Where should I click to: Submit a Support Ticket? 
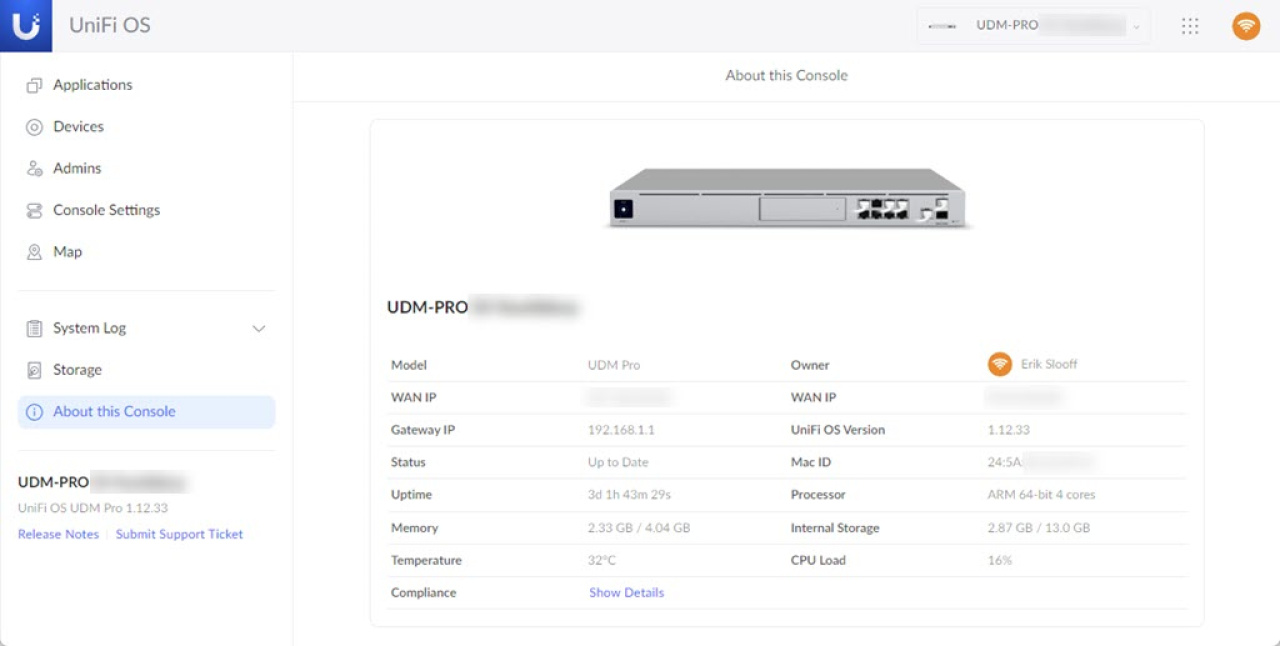(x=179, y=533)
